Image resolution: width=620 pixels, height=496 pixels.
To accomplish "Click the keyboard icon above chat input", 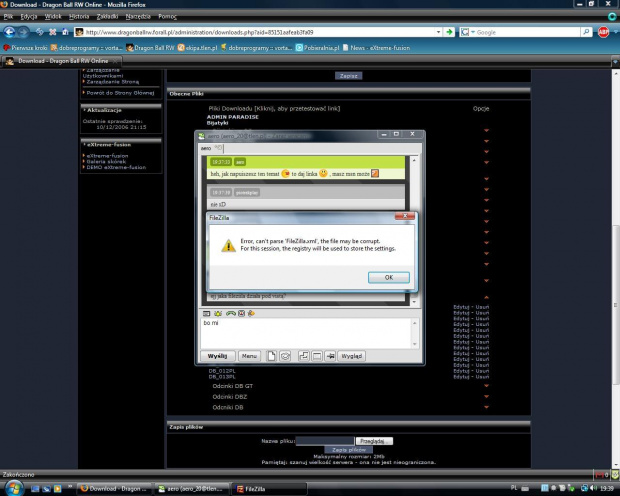I will [x=206, y=313].
